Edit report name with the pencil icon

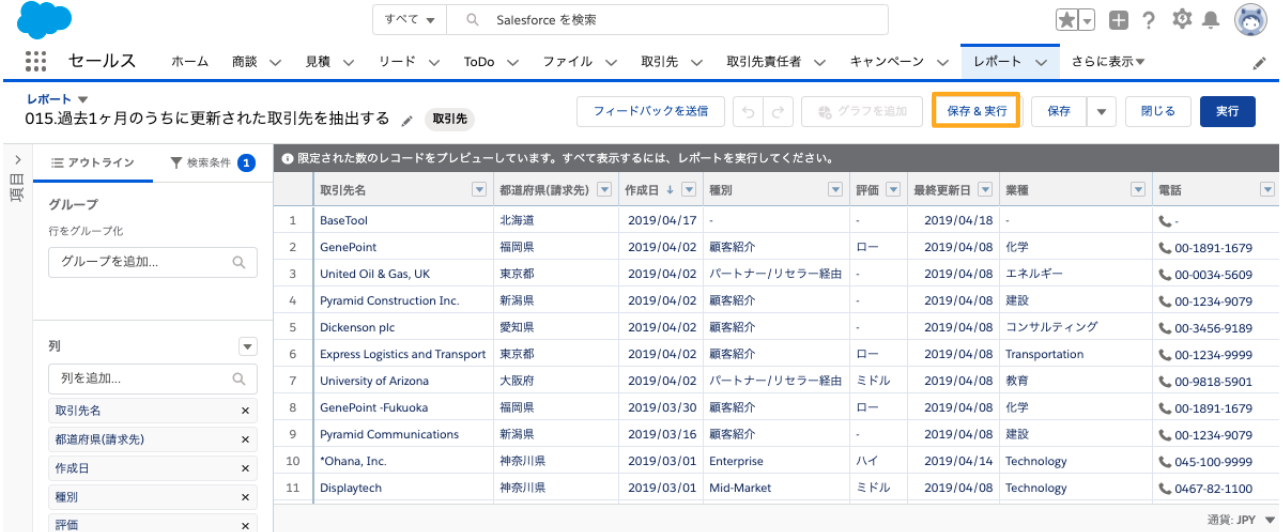pyautogui.click(x=406, y=119)
